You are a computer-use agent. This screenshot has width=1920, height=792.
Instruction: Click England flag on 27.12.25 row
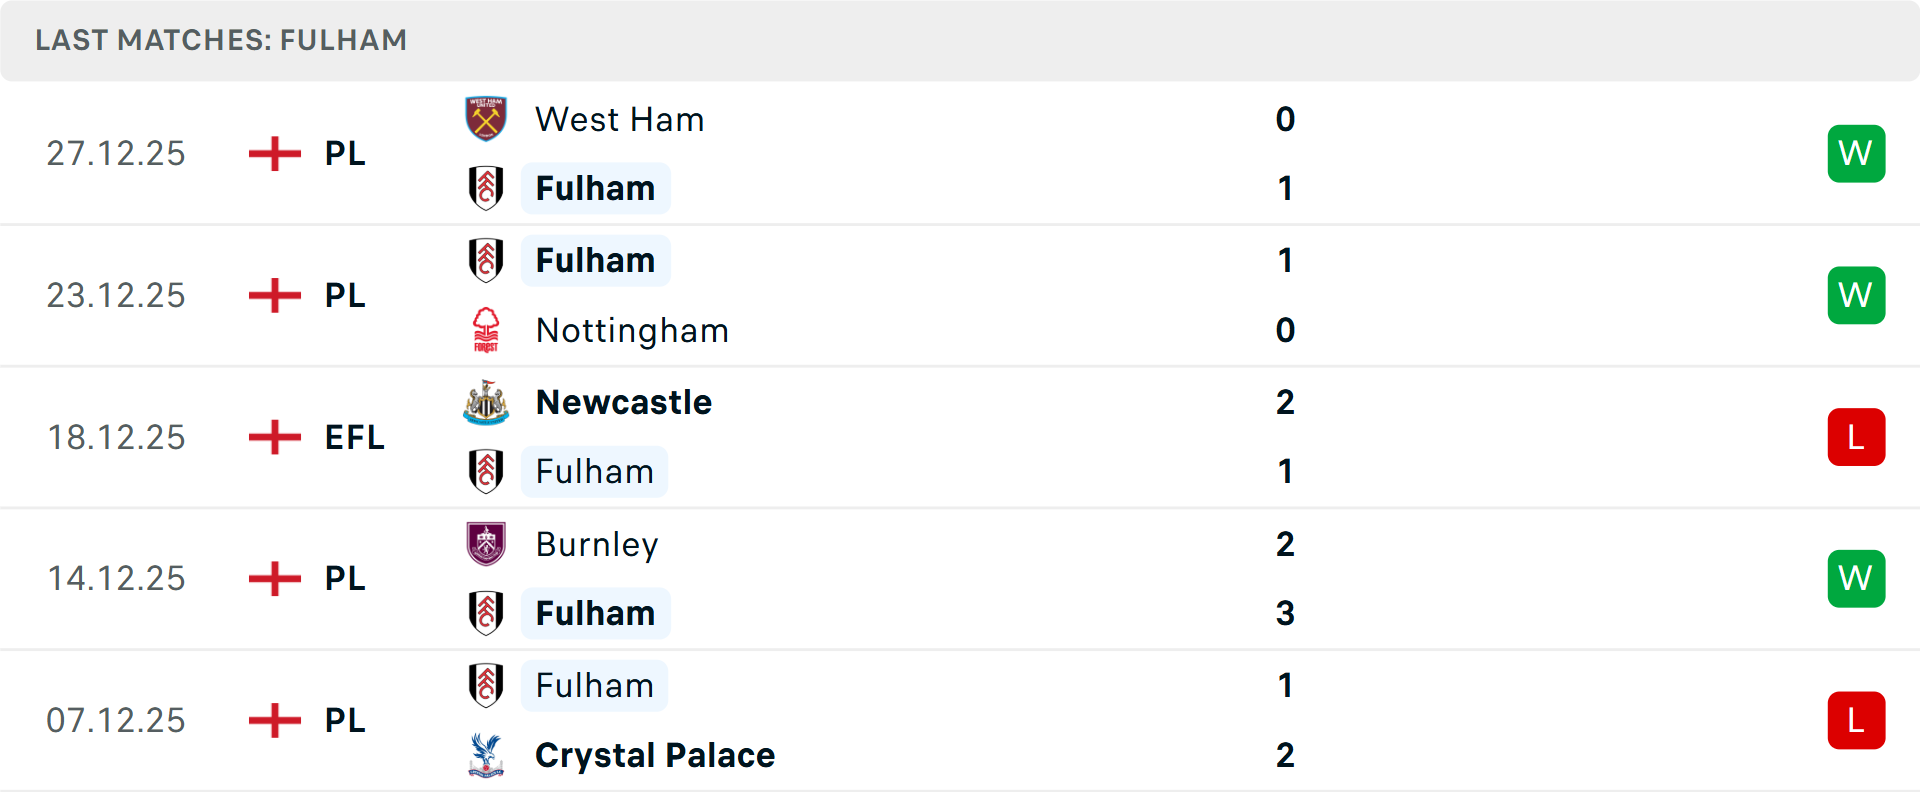coord(275,154)
